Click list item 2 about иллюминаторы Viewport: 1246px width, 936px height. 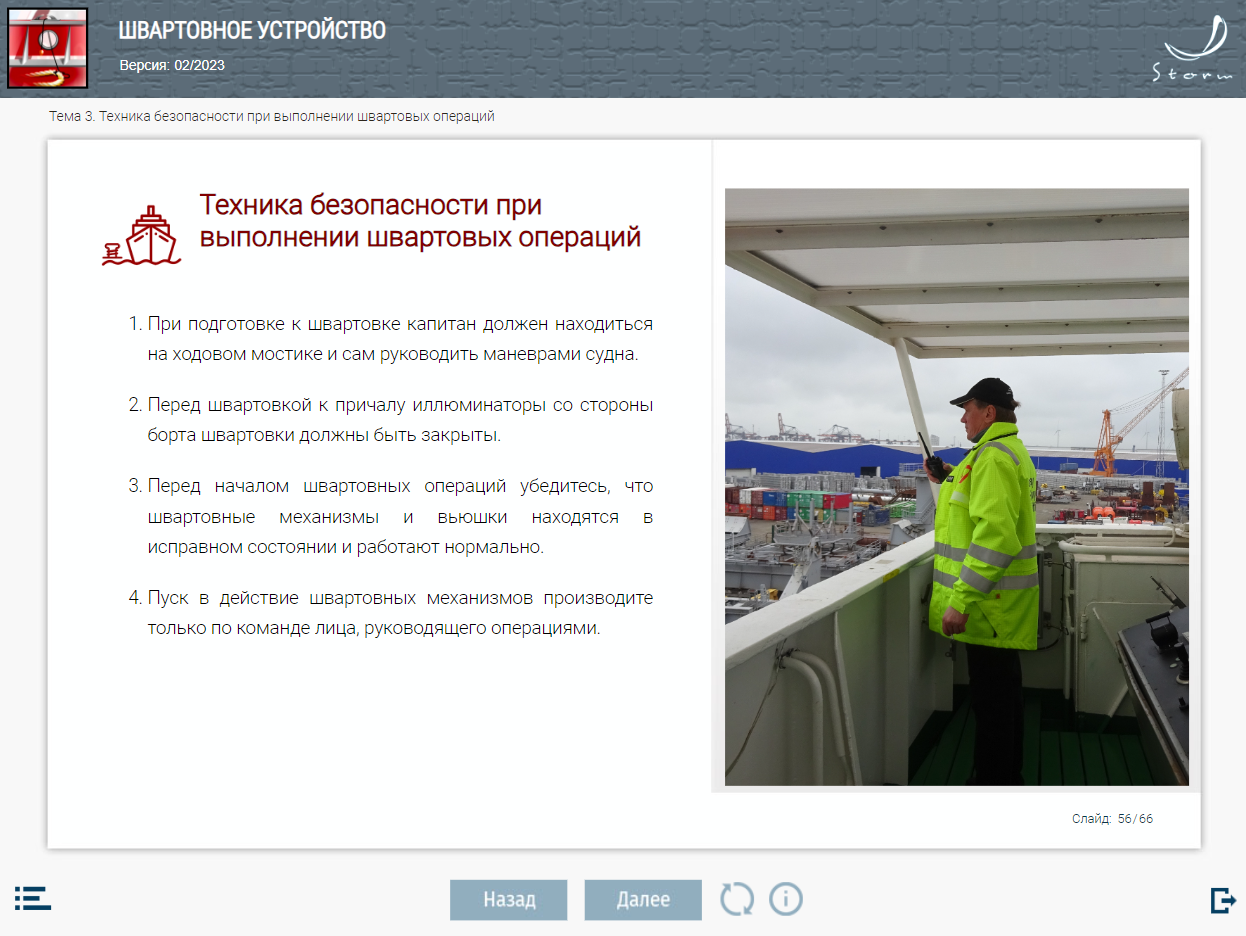390,420
